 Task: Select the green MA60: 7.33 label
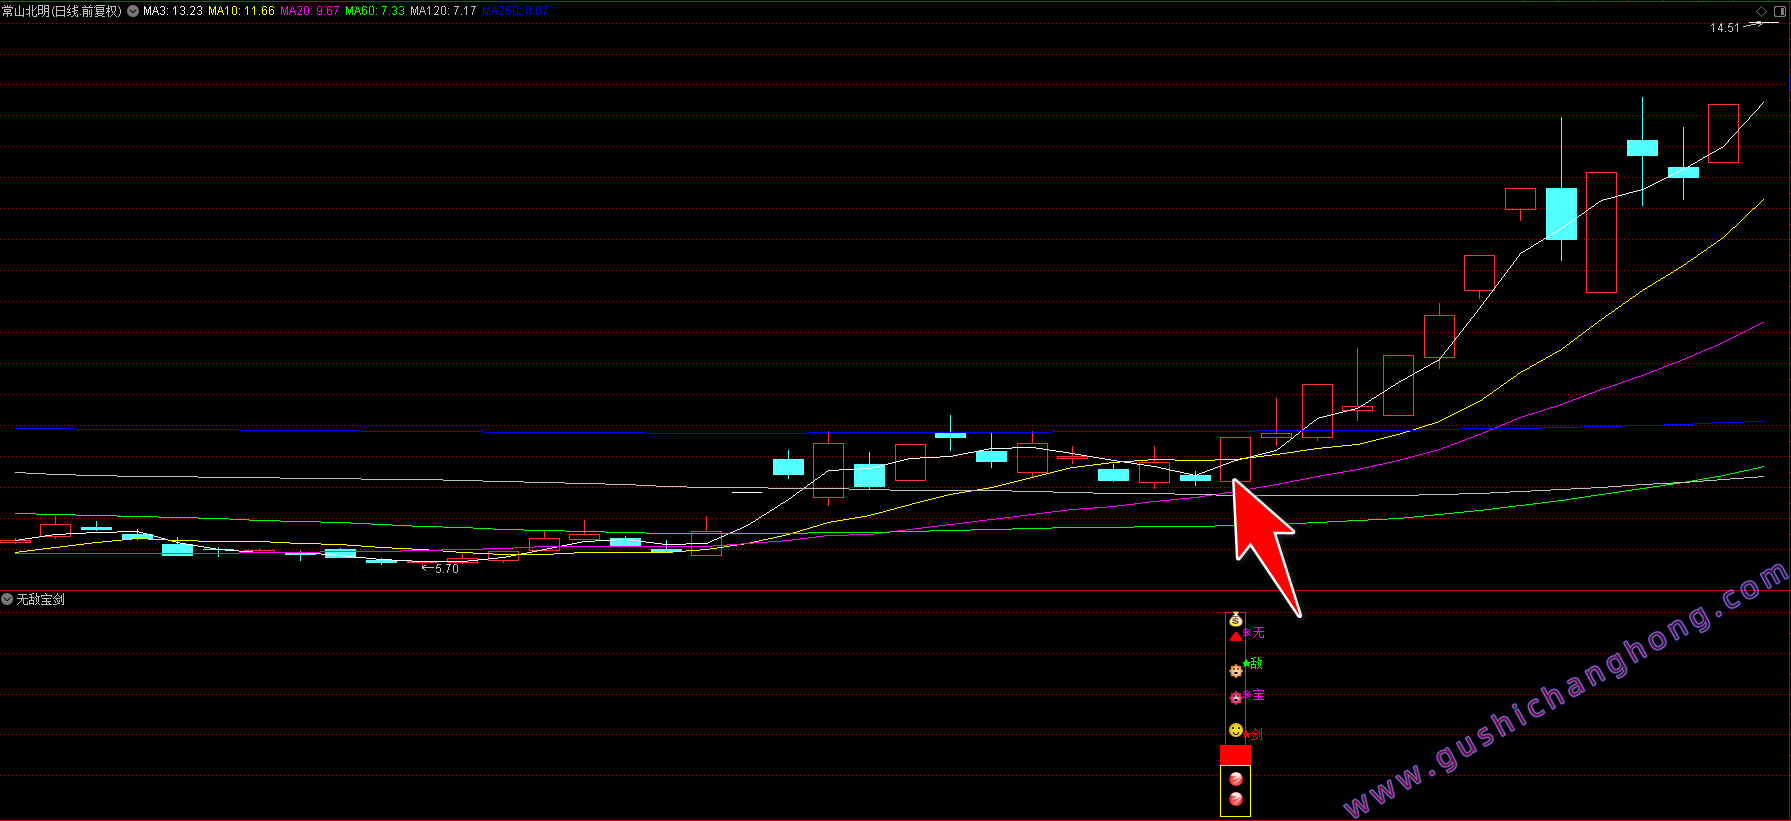[x=375, y=11]
